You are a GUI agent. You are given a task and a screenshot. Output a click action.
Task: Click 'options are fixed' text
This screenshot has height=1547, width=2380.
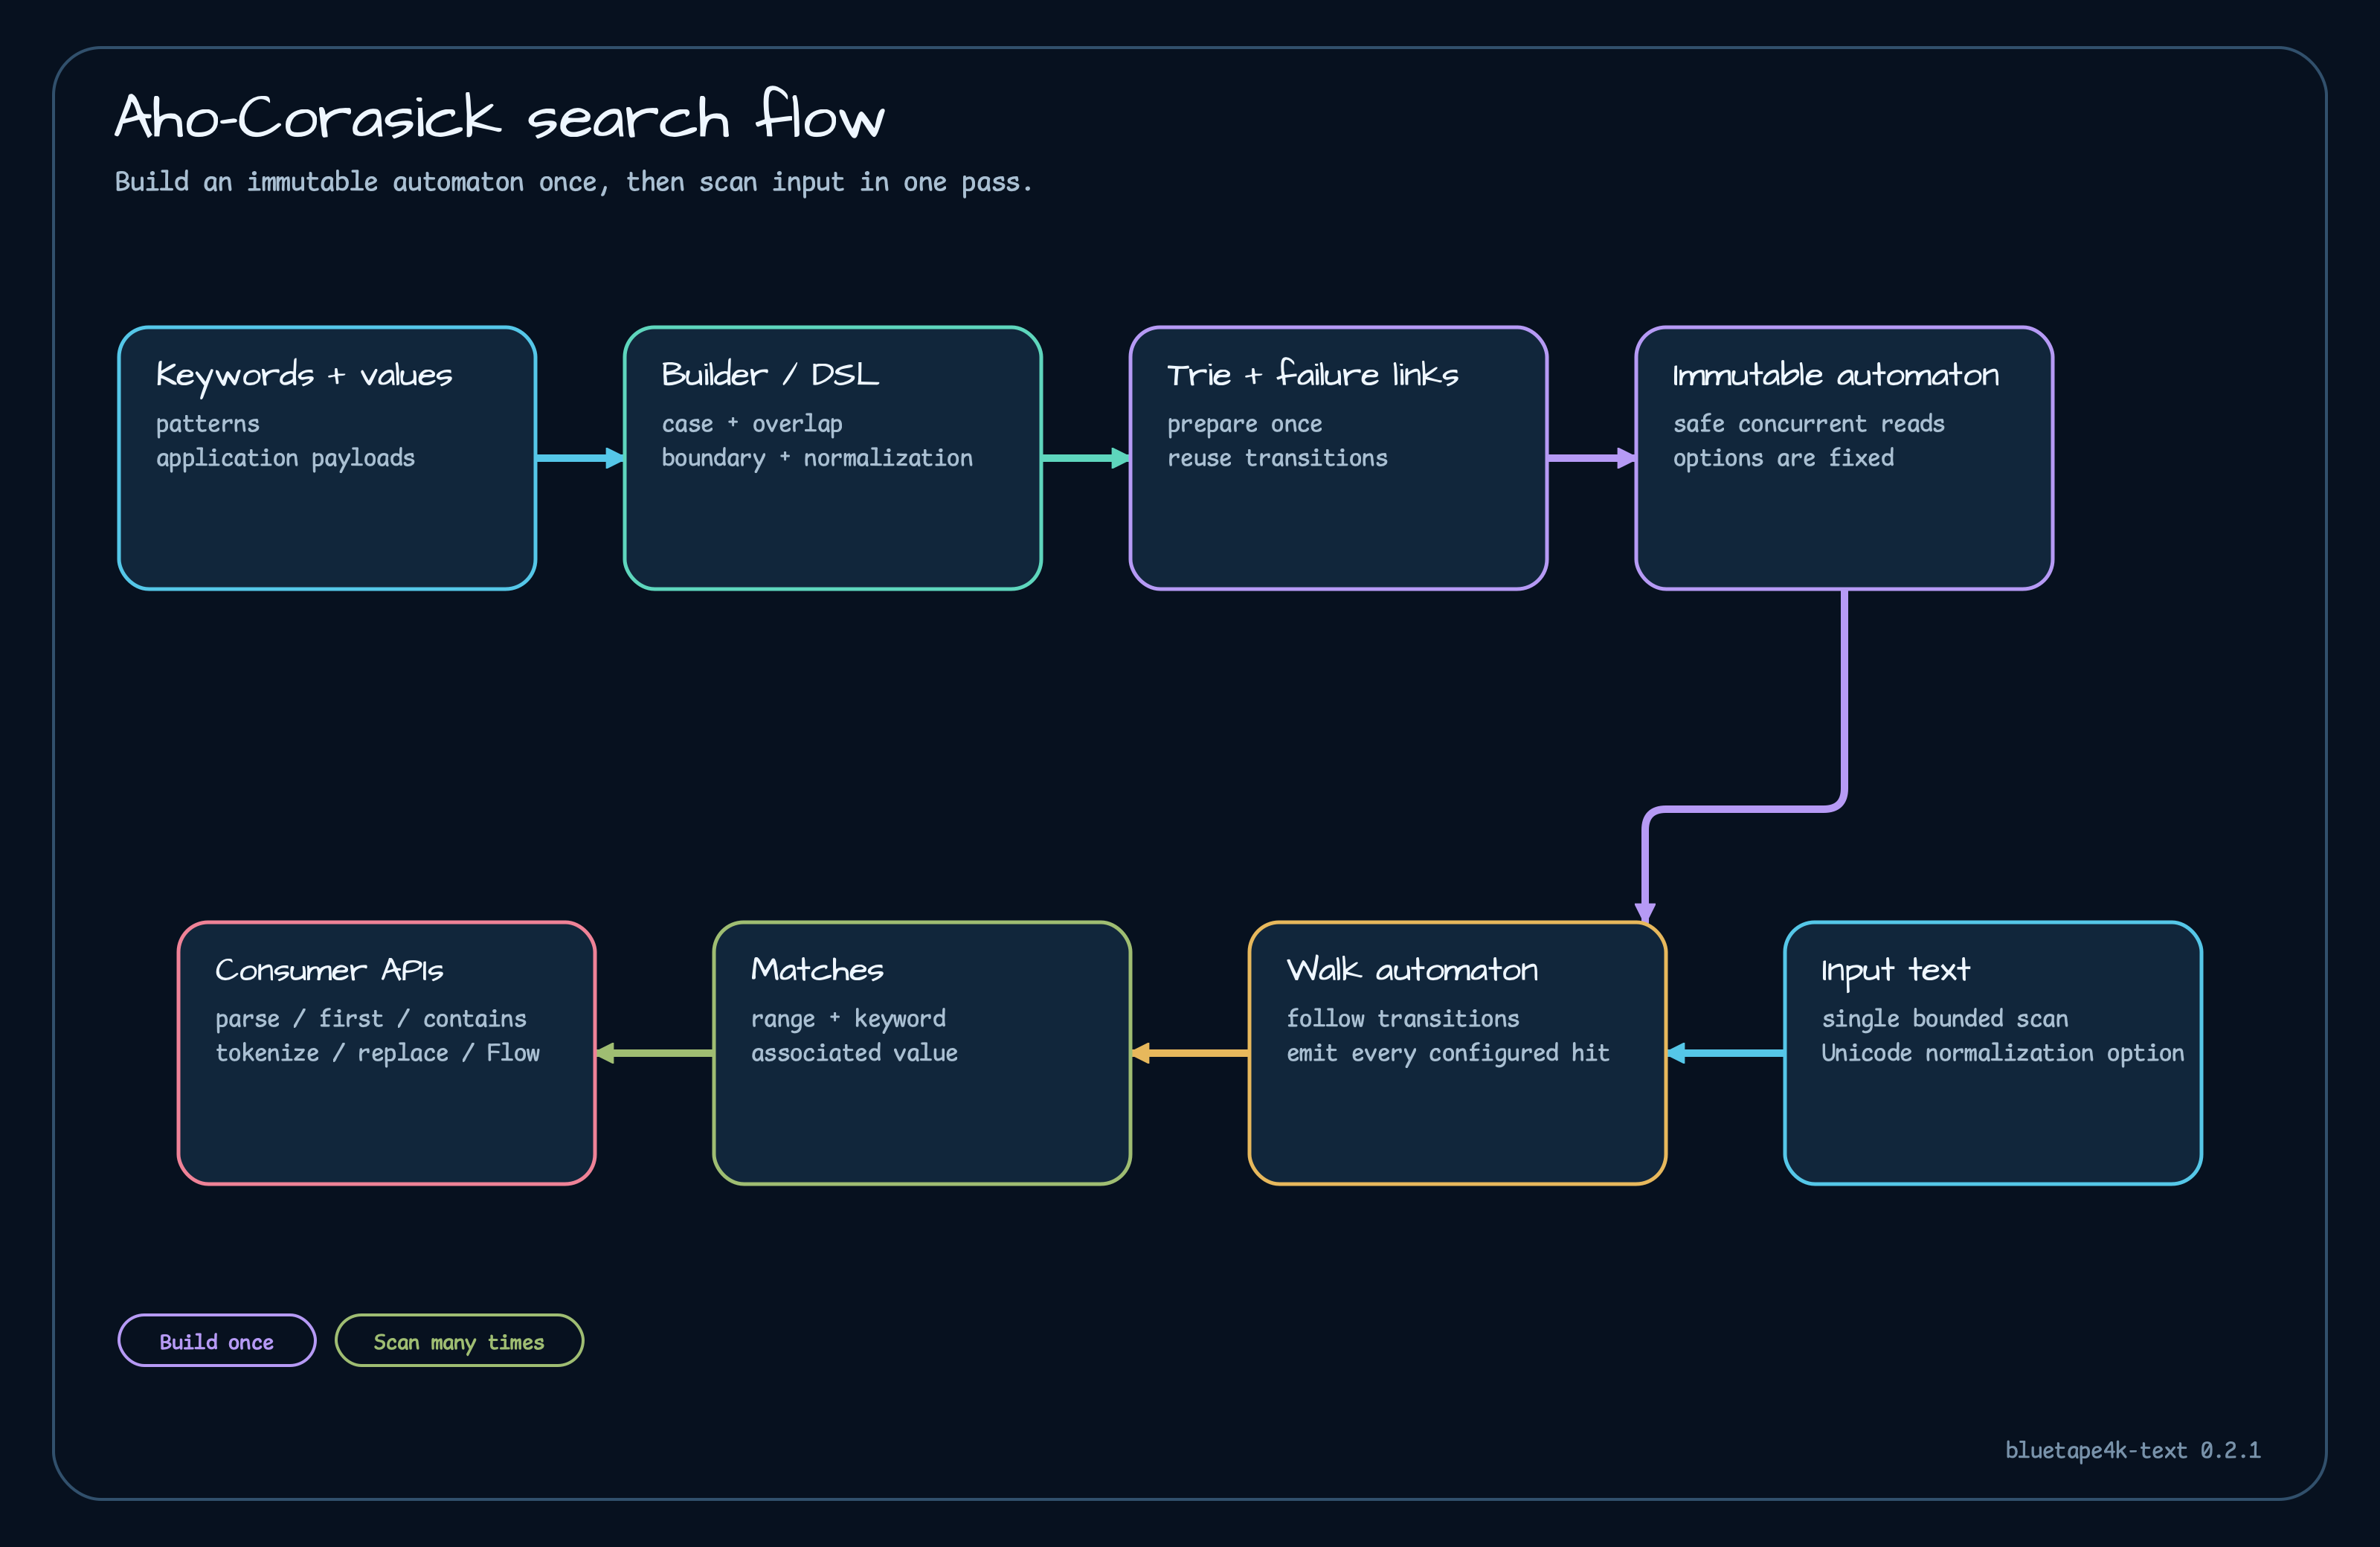coord(1783,458)
